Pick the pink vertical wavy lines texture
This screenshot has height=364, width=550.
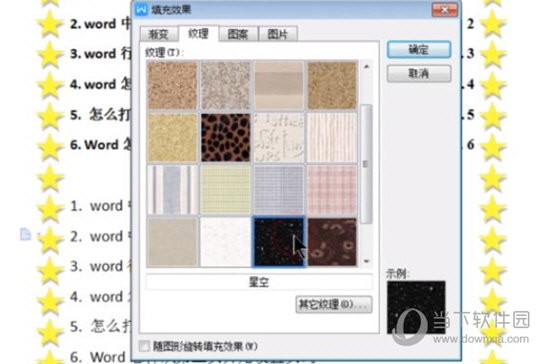(x=332, y=137)
